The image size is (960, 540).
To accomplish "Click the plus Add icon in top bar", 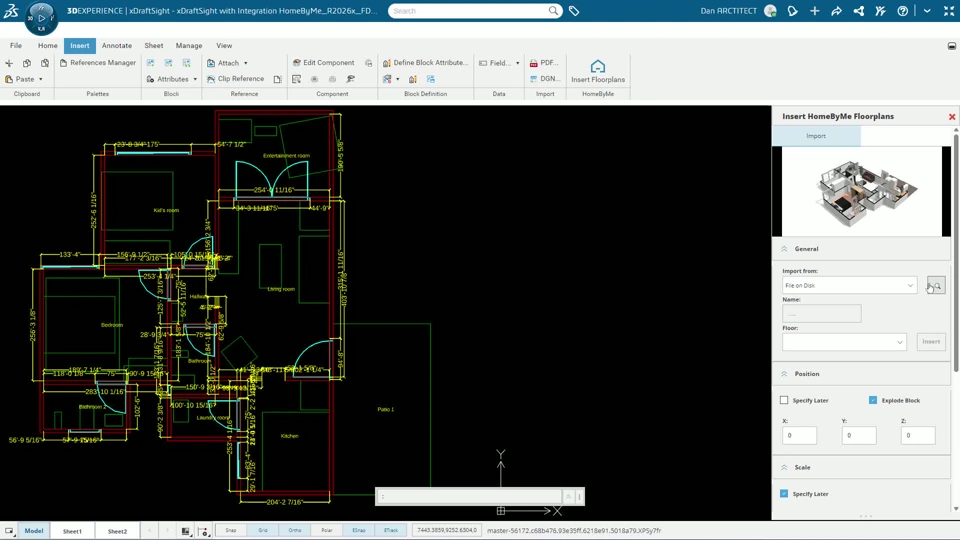I will coord(814,11).
